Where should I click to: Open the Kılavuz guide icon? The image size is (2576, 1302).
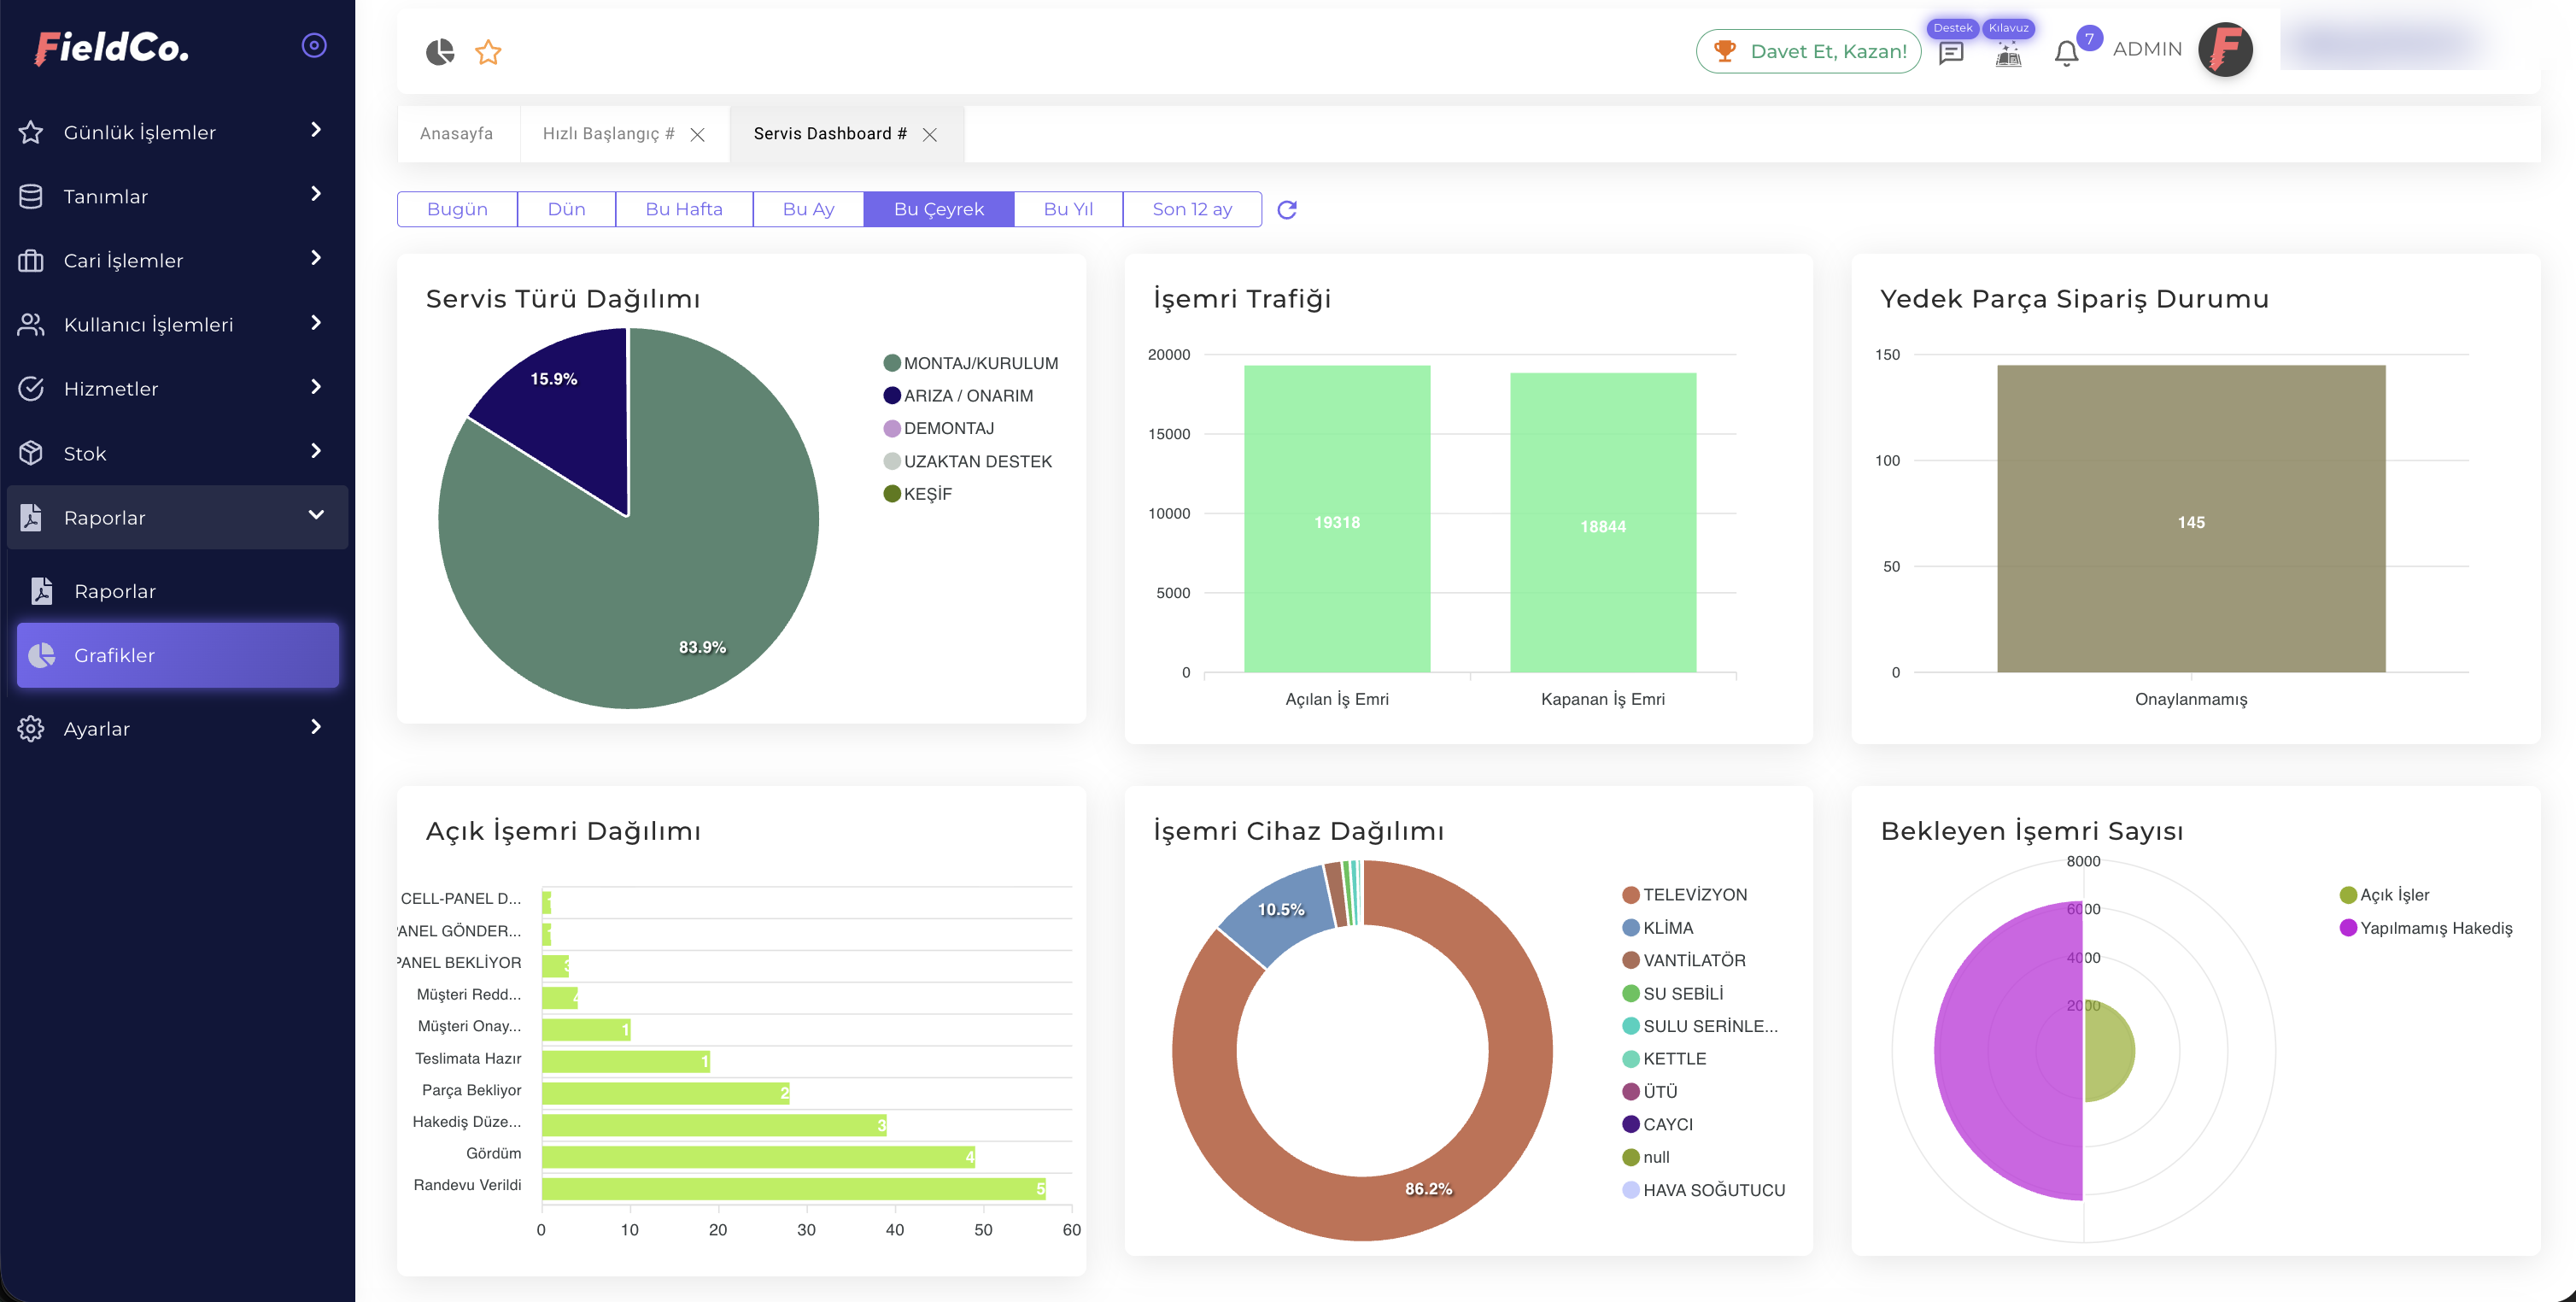pyautogui.click(x=2008, y=55)
